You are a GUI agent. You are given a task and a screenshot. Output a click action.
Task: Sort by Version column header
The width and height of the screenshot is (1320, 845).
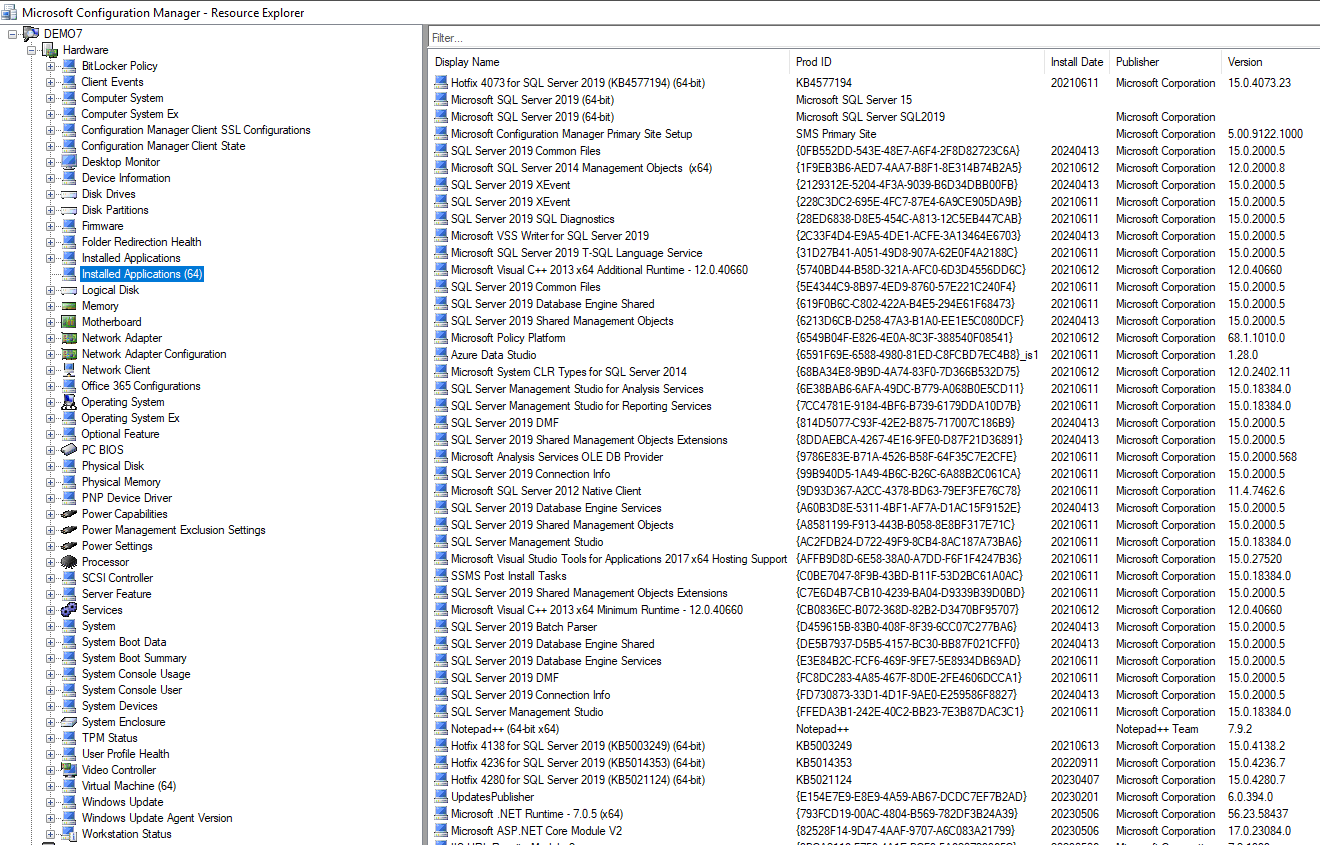click(x=1271, y=62)
